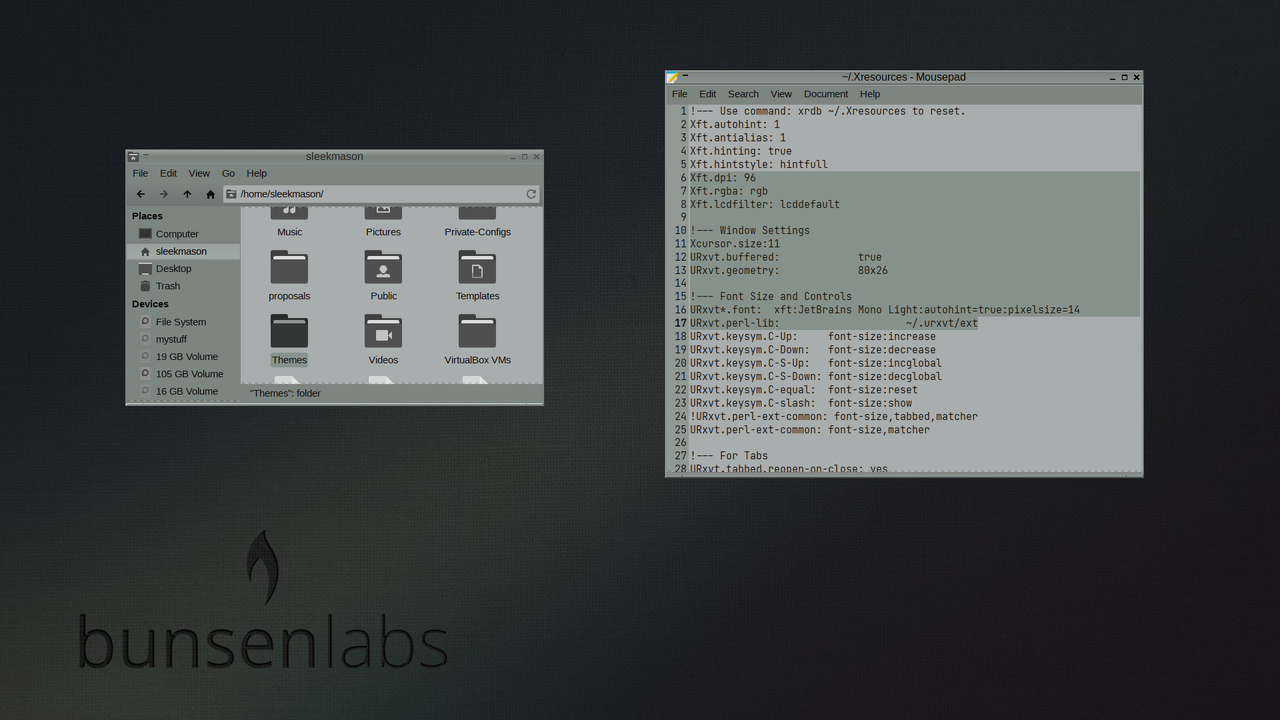This screenshot has height=720, width=1280.
Task: Click the "Xft.lcdfilter: lcddefault" line
Action: pos(765,204)
